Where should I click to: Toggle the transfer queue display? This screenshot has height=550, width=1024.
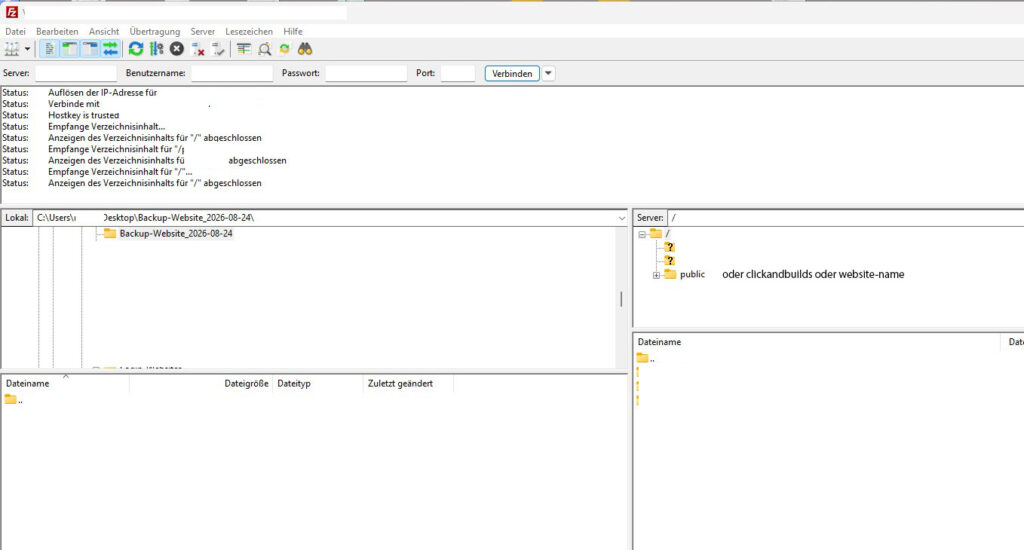[x=110, y=49]
